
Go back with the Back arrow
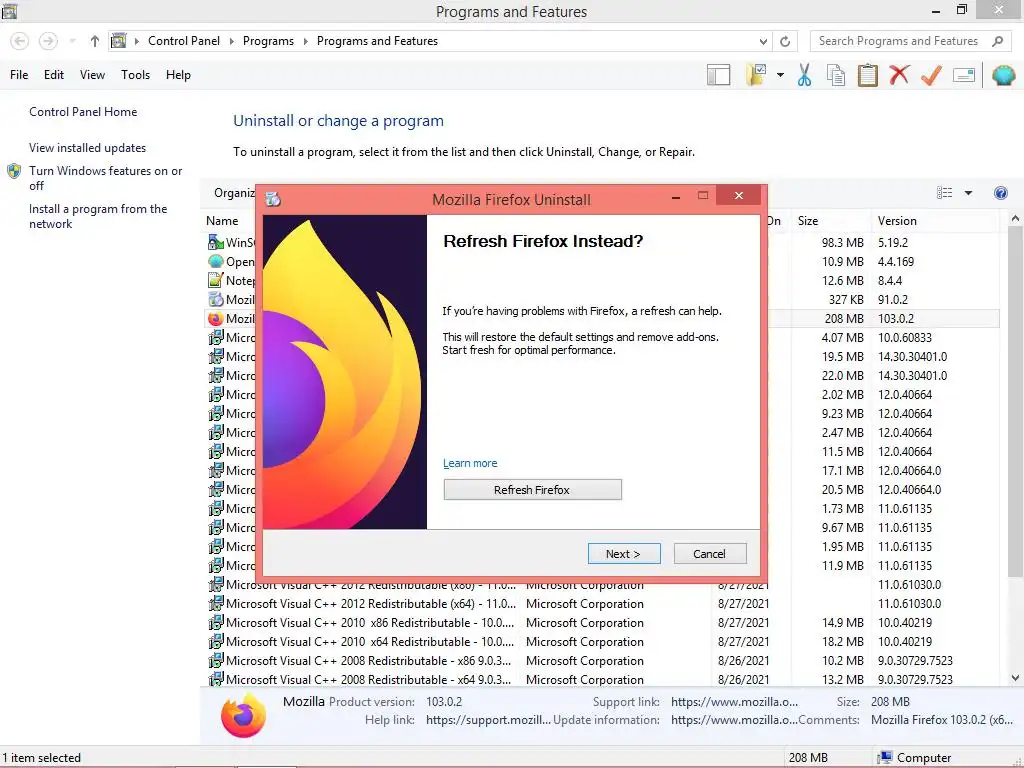coord(20,41)
